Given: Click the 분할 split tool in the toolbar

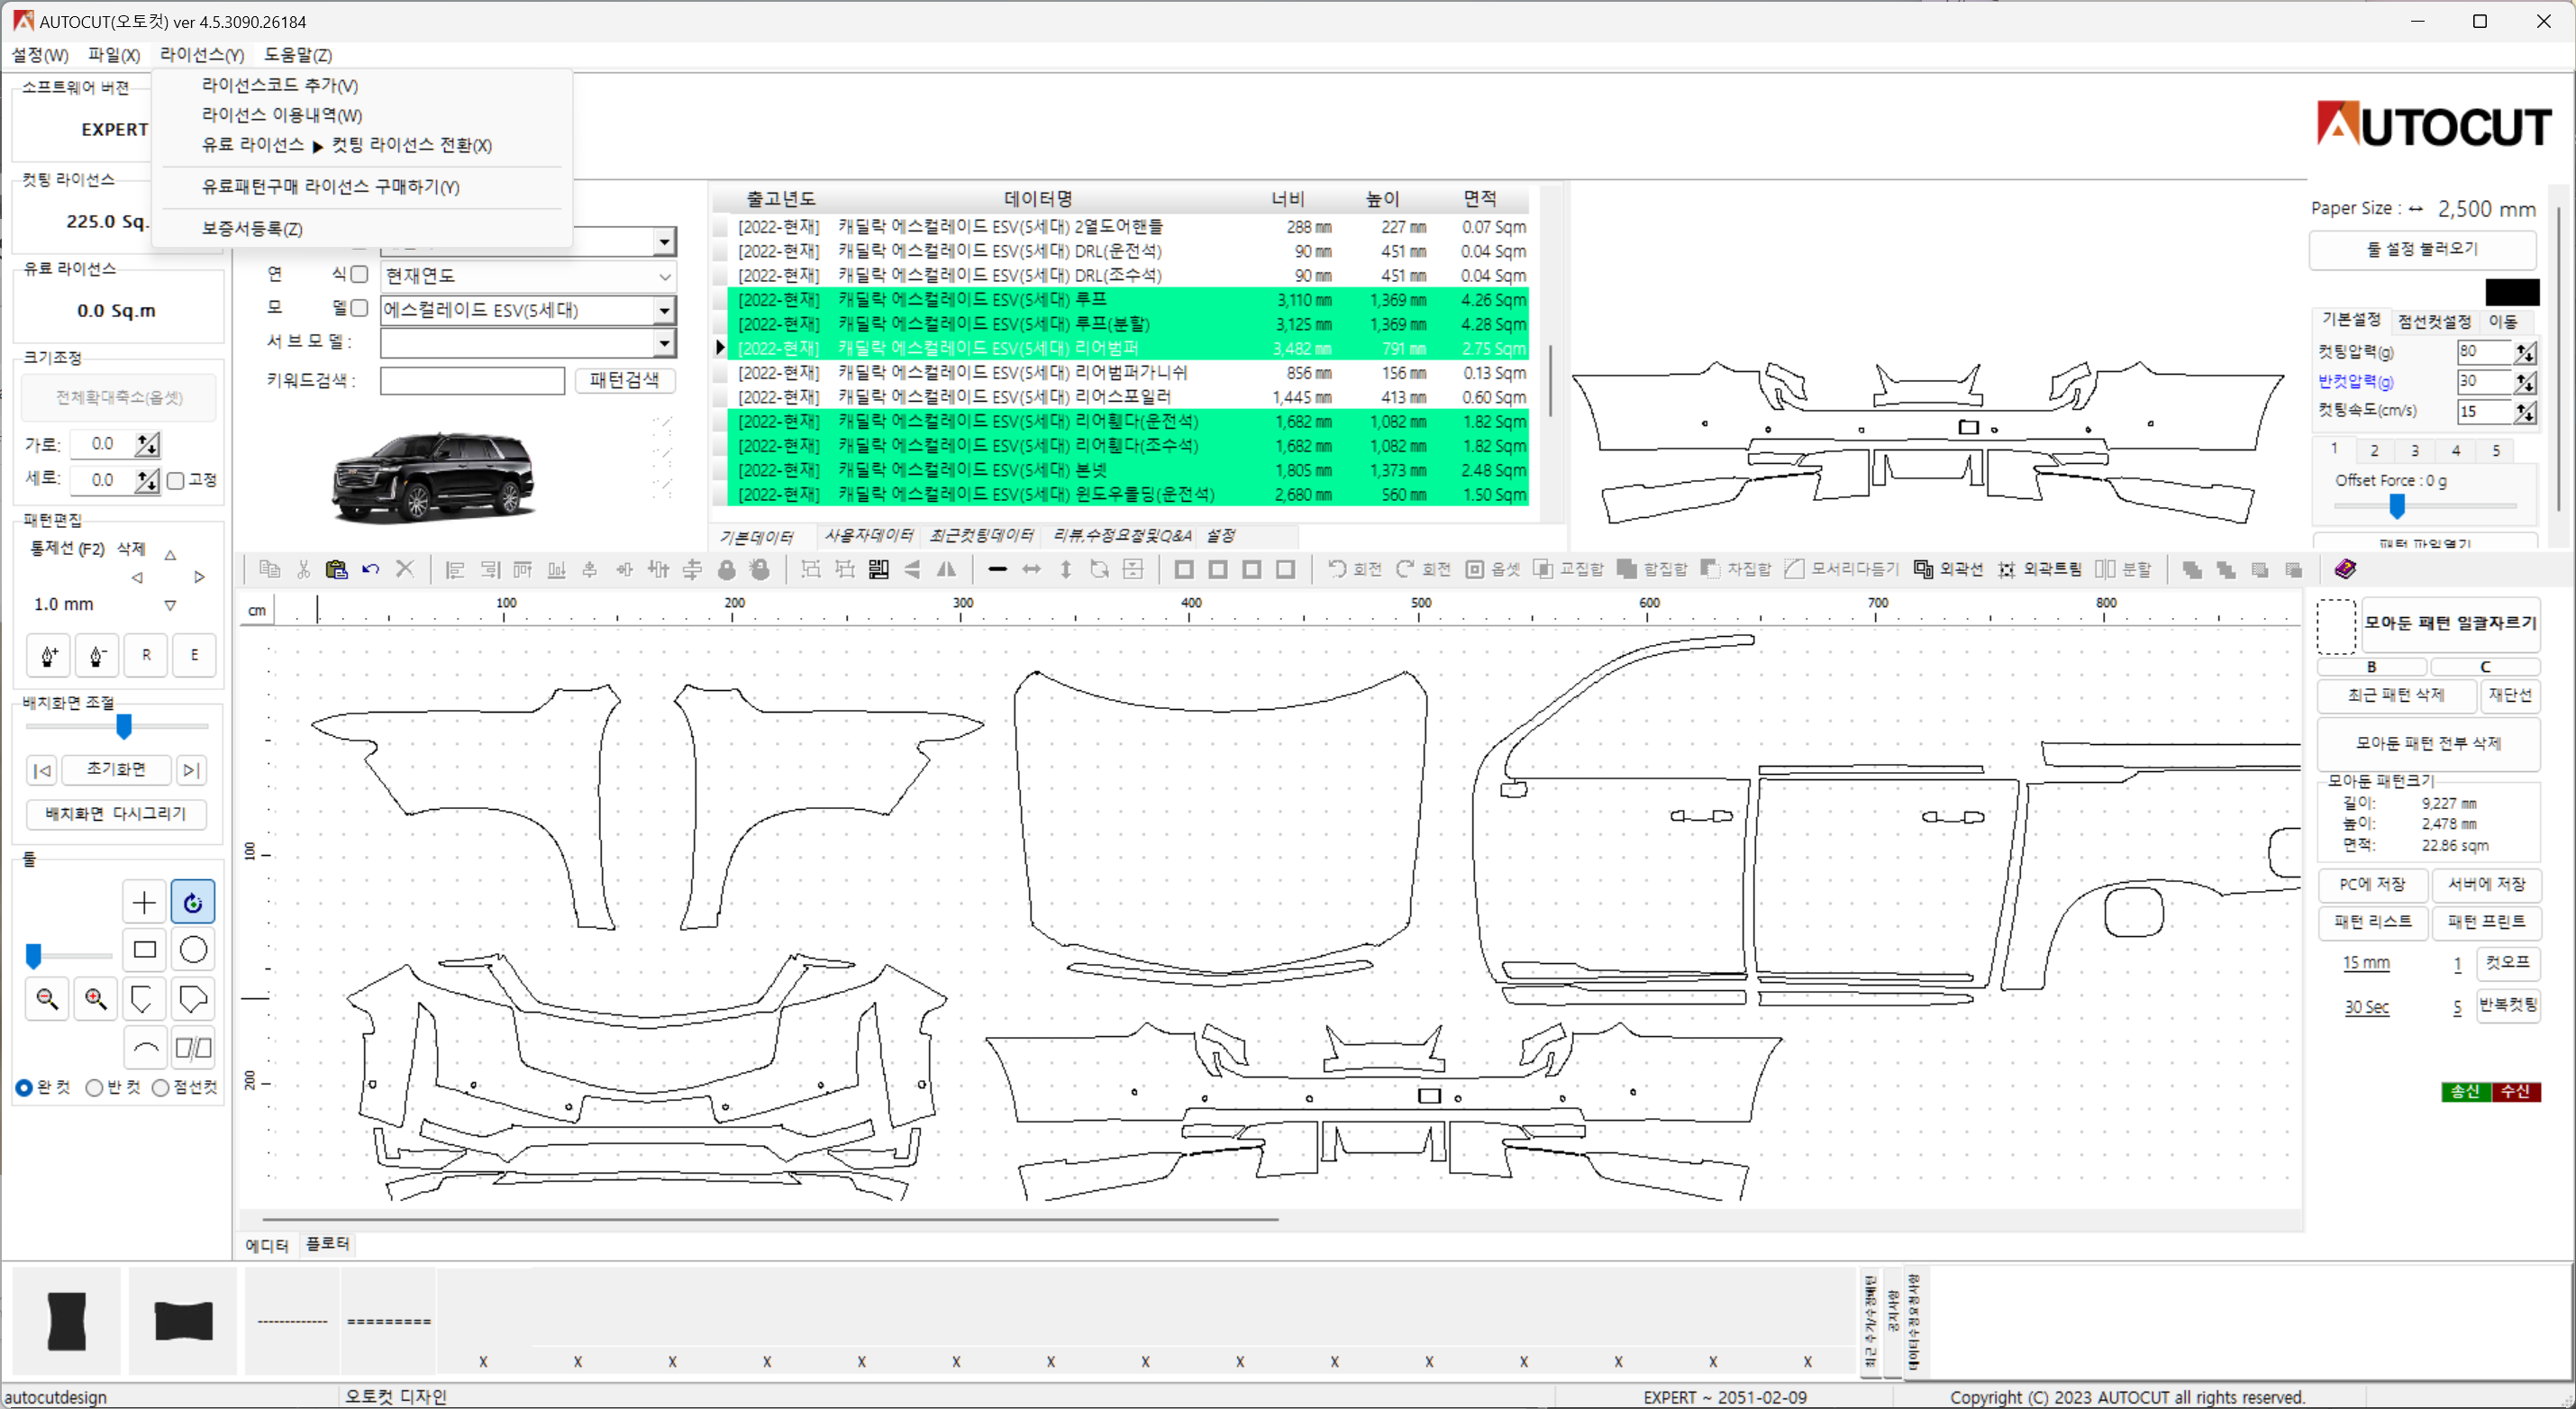Looking at the screenshot, I should [2122, 569].
